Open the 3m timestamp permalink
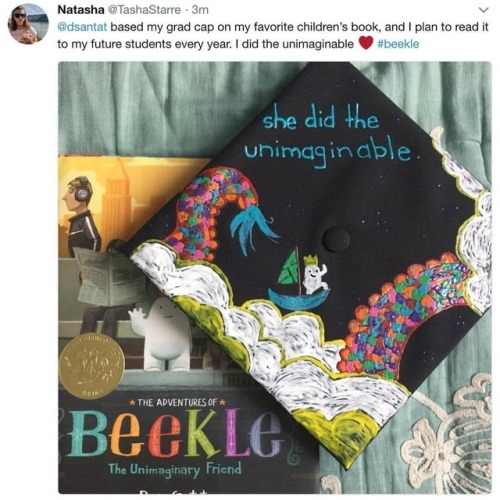The image size is (500, 500). (200, 10)
